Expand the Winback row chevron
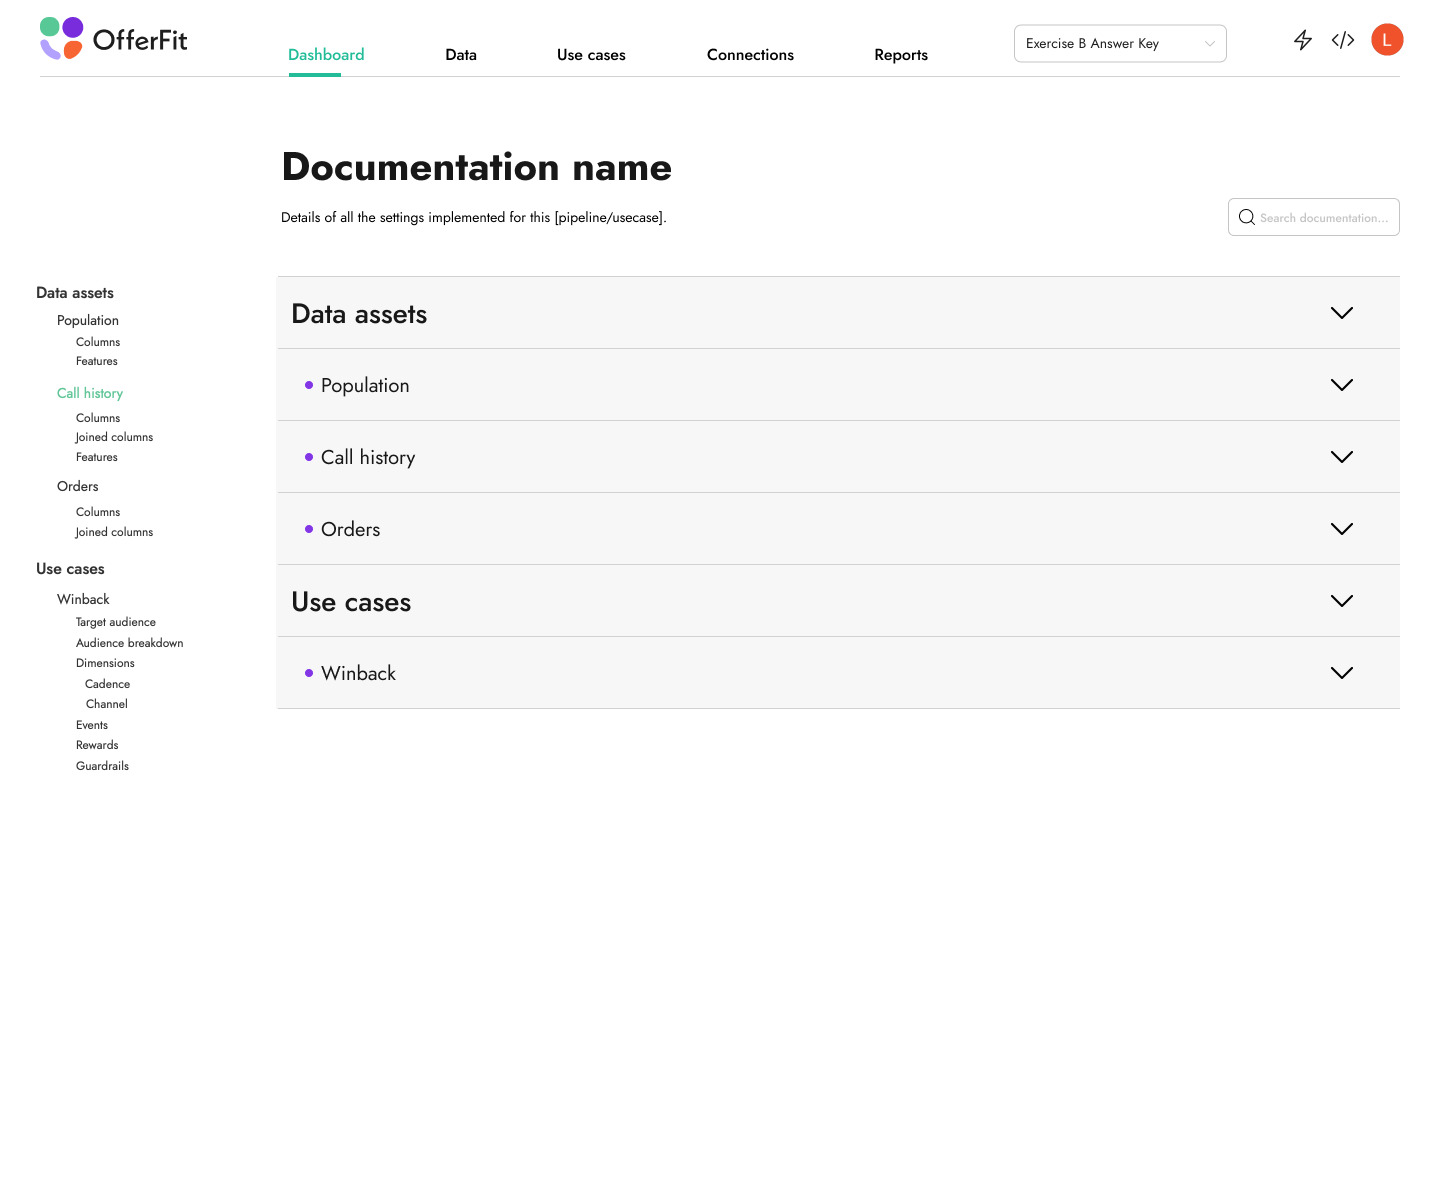 click(x=1341, y=673)
